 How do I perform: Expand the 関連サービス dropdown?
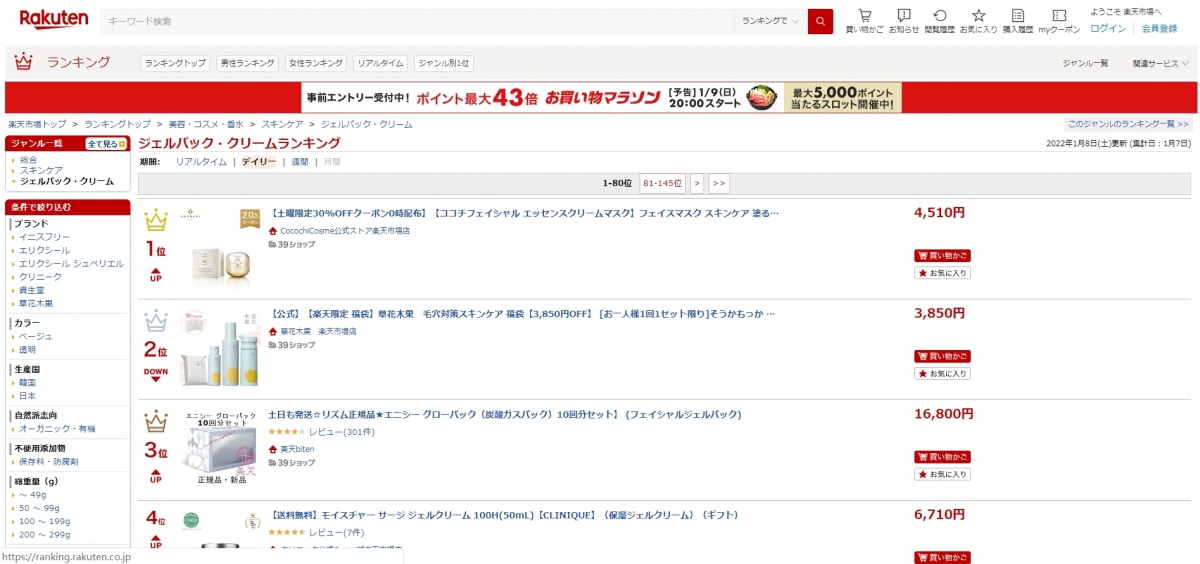1159,63
